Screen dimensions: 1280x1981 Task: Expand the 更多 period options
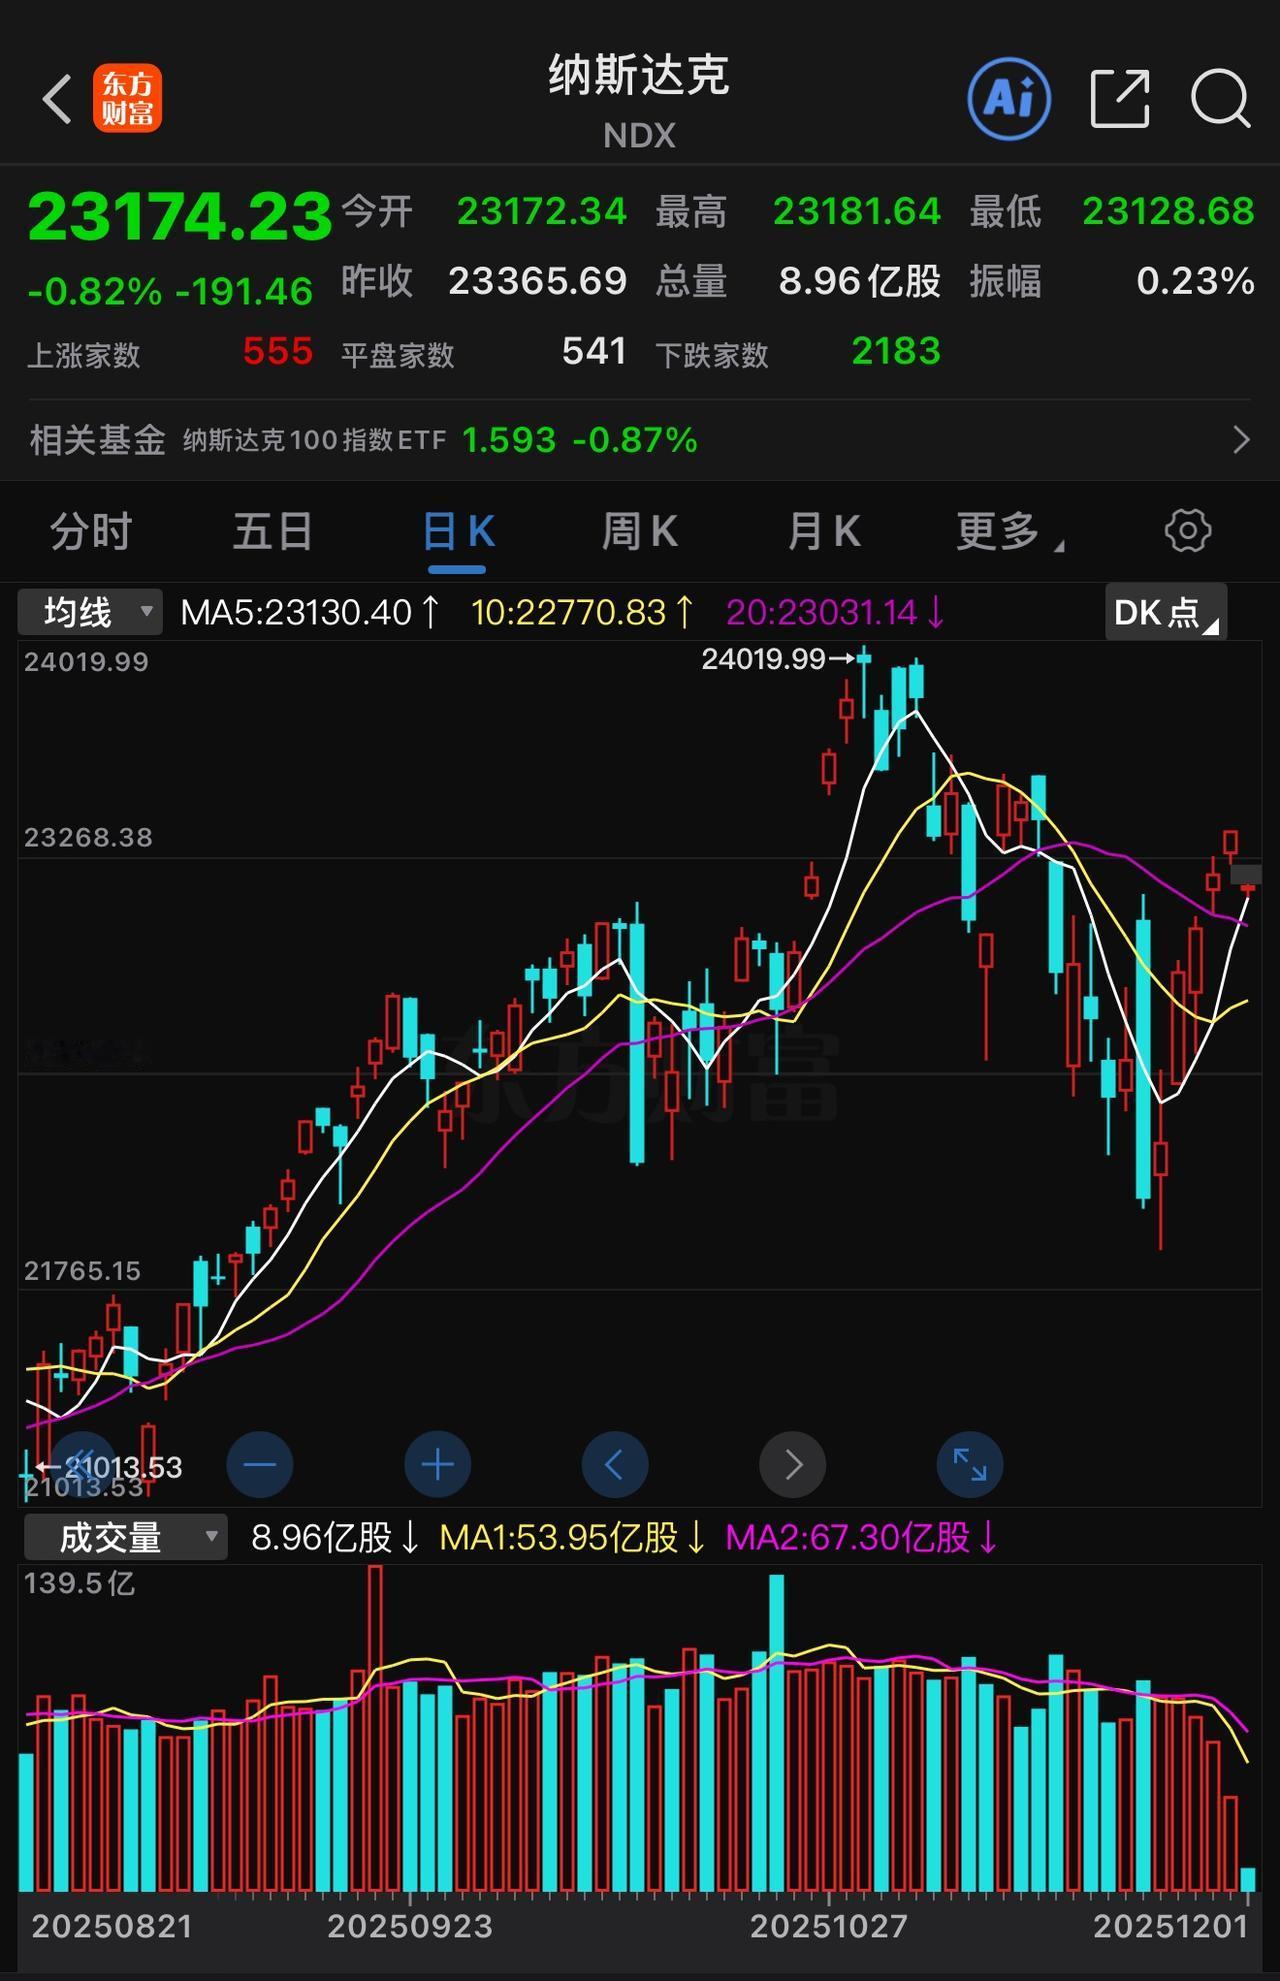[1010, 531]
